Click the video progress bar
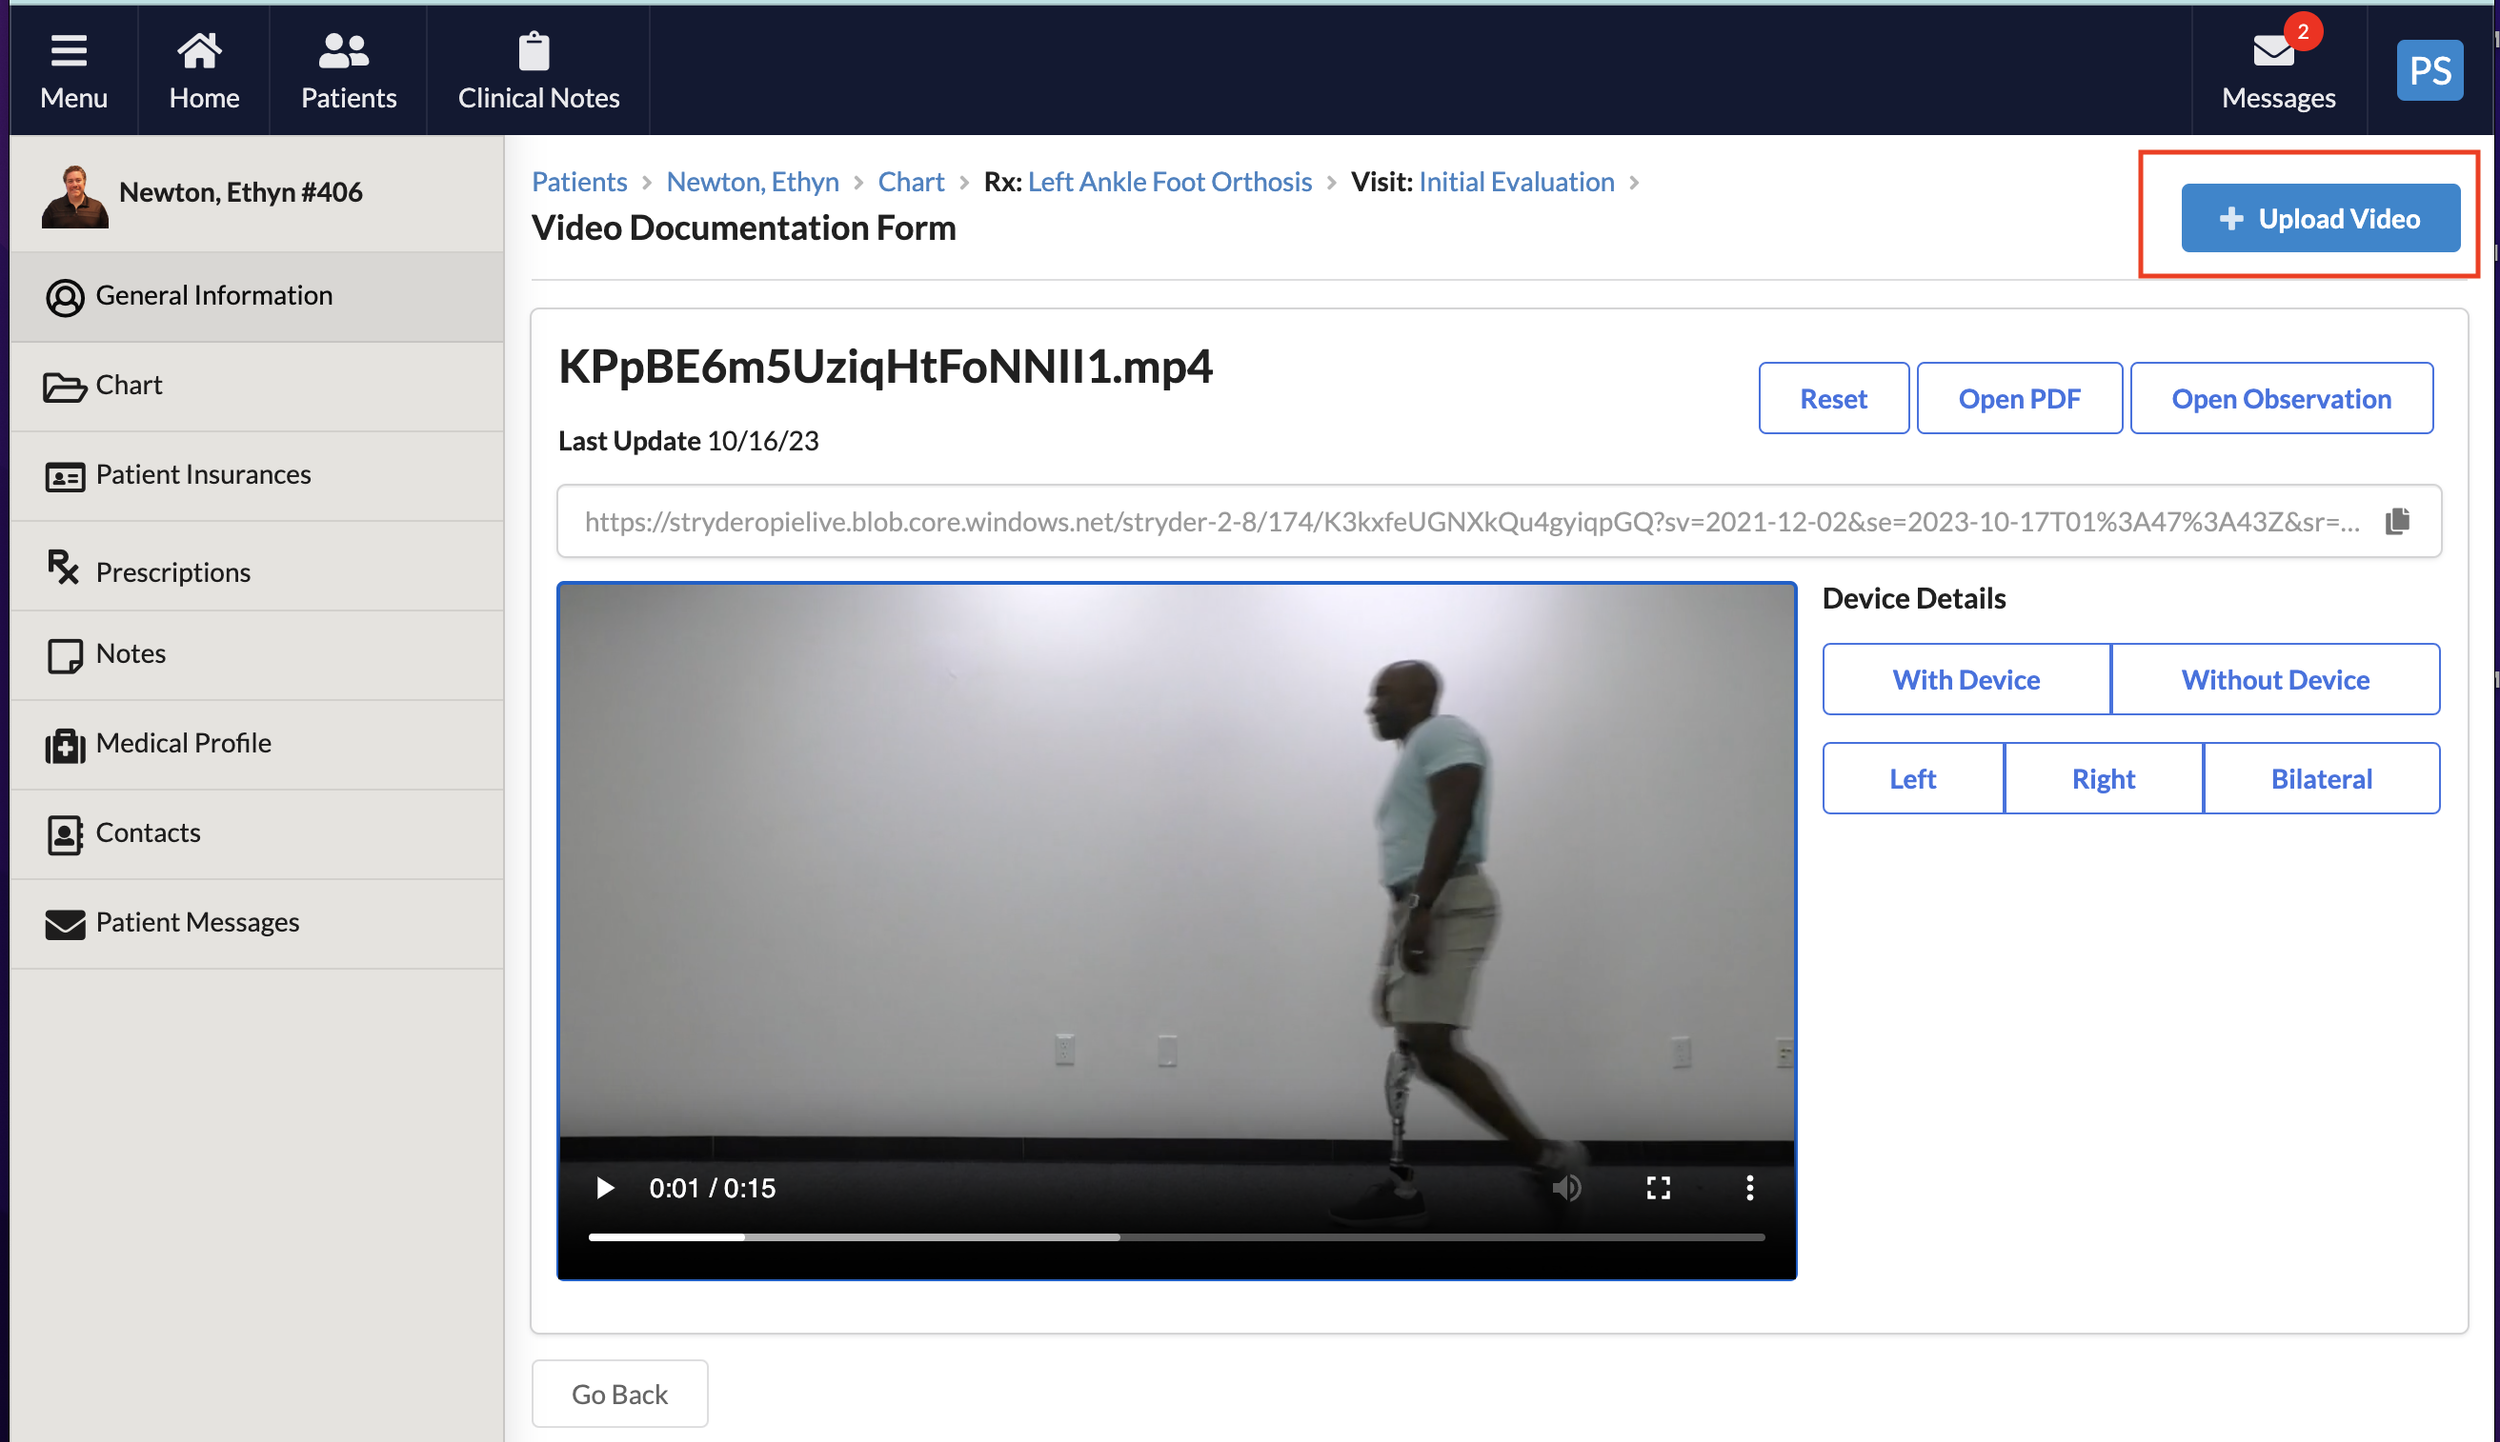The height and width of the screenshot is (1442, 2500). (x=1175, y=1237)
